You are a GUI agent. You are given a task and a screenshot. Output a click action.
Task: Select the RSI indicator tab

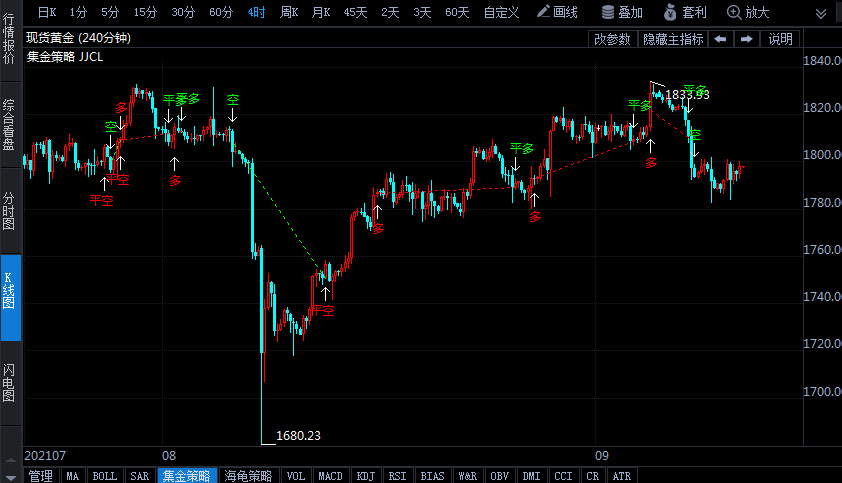click(x=397, y=476)
